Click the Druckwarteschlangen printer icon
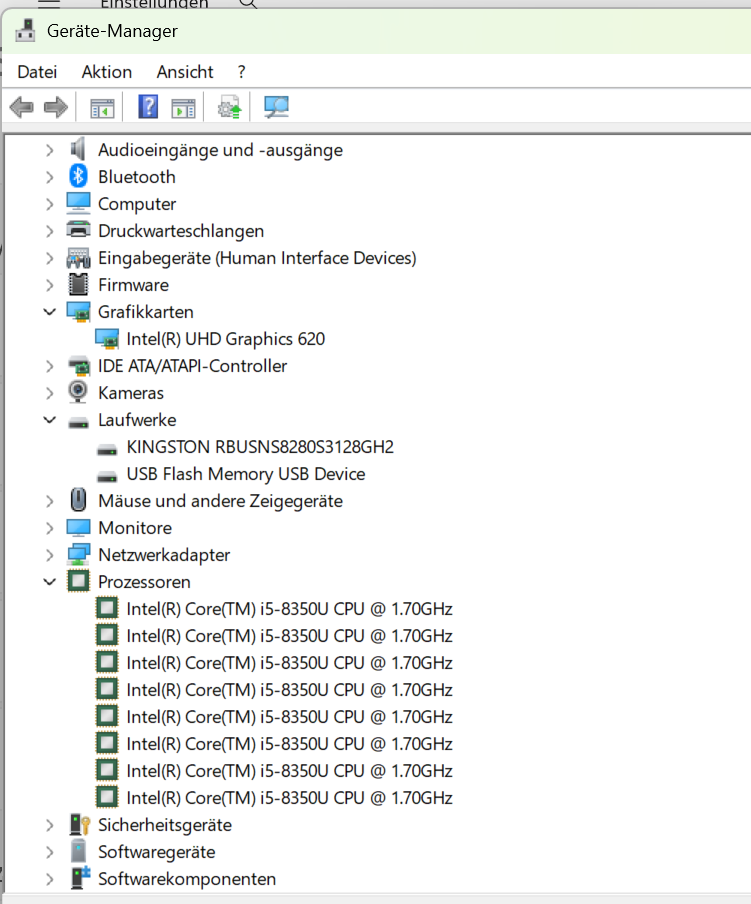The width and height of the screenshot is (751, 904). click(78, 230)
